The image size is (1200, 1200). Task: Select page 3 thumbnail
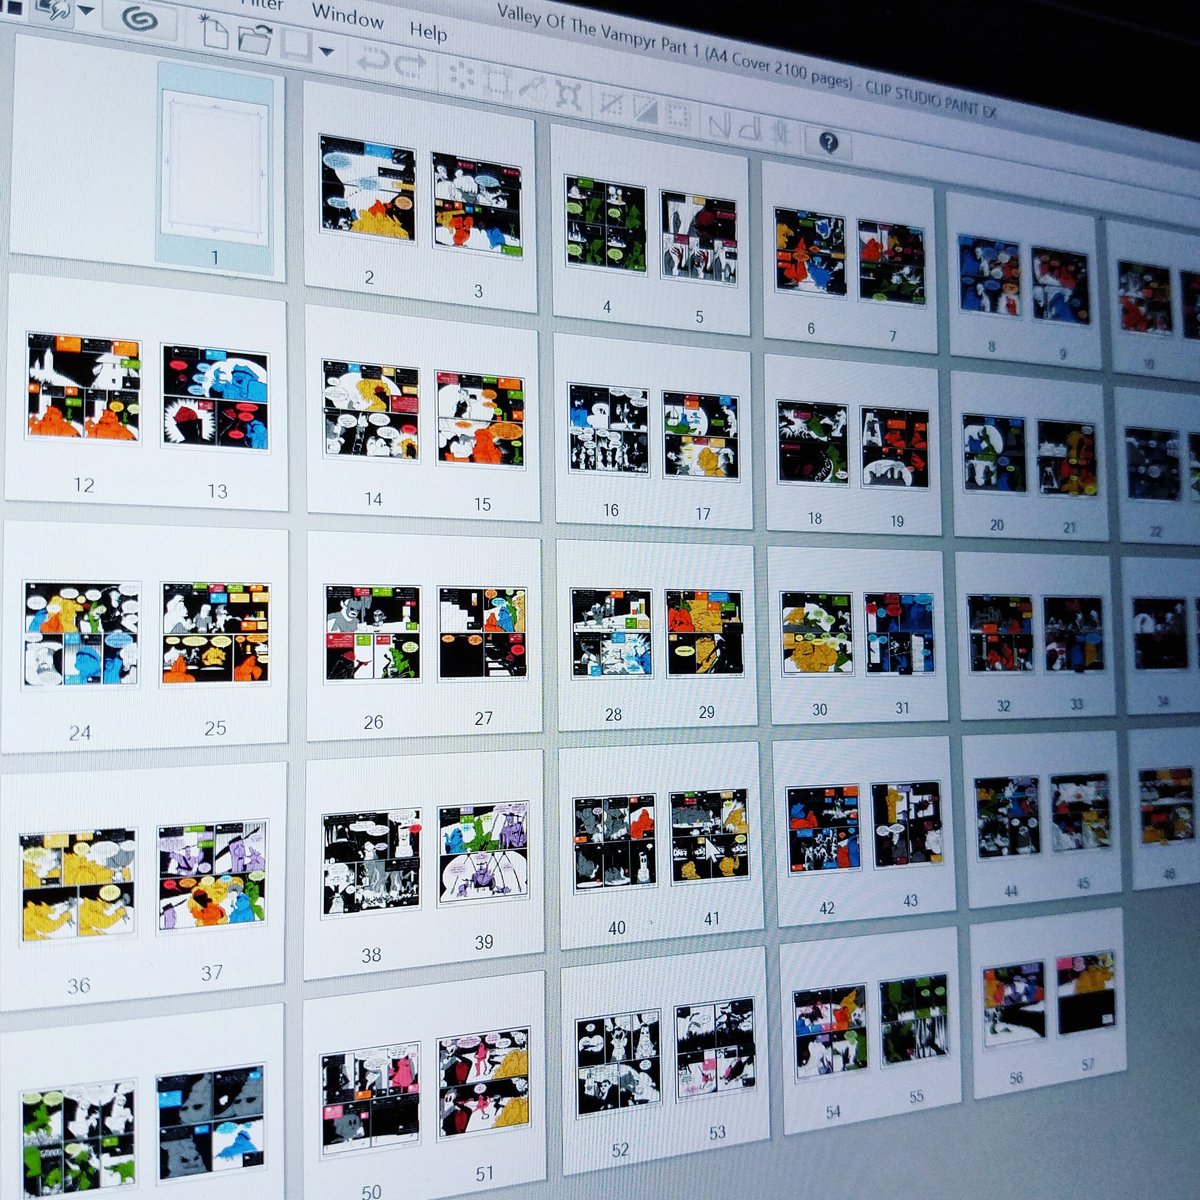pos(477,206)
